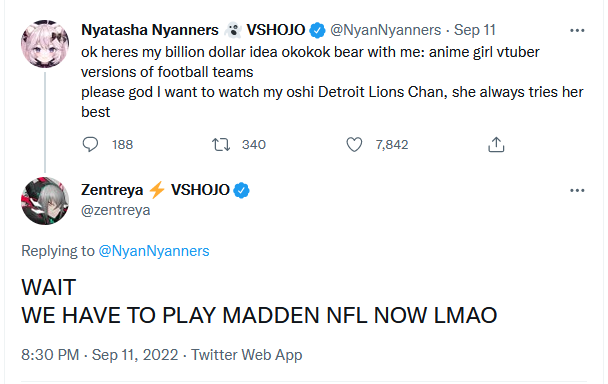Image resolution: width=608 pixels, height=384 pixels.
Task: Open the Sep 11 timestamp link
Action: click(x=475, y=30)
